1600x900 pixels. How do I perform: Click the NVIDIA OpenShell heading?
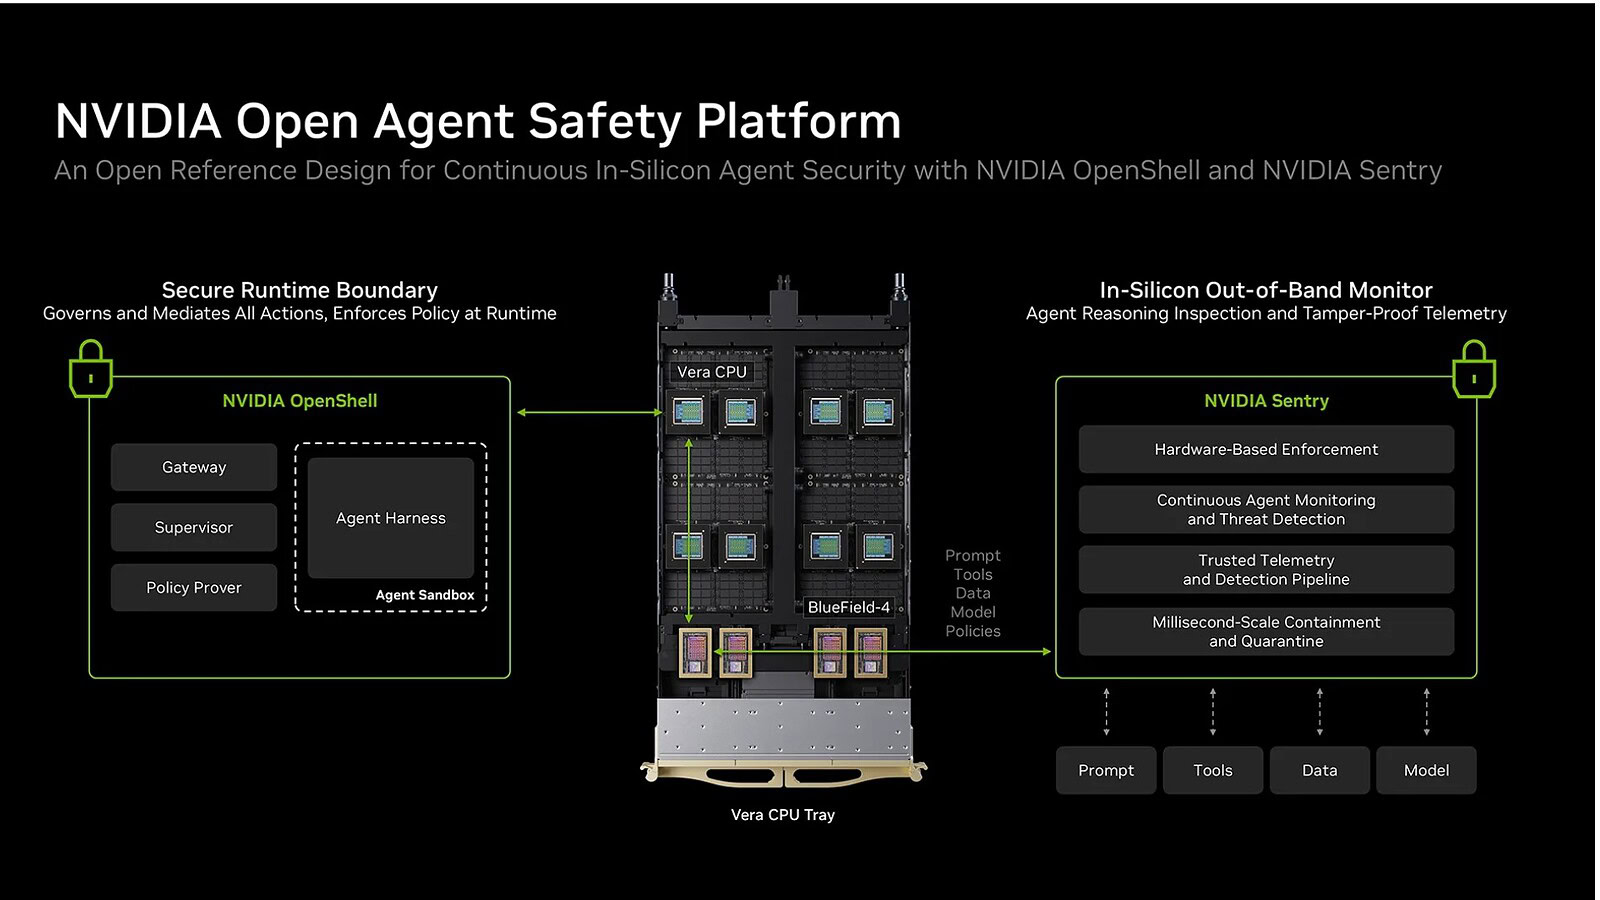point(300,401)
